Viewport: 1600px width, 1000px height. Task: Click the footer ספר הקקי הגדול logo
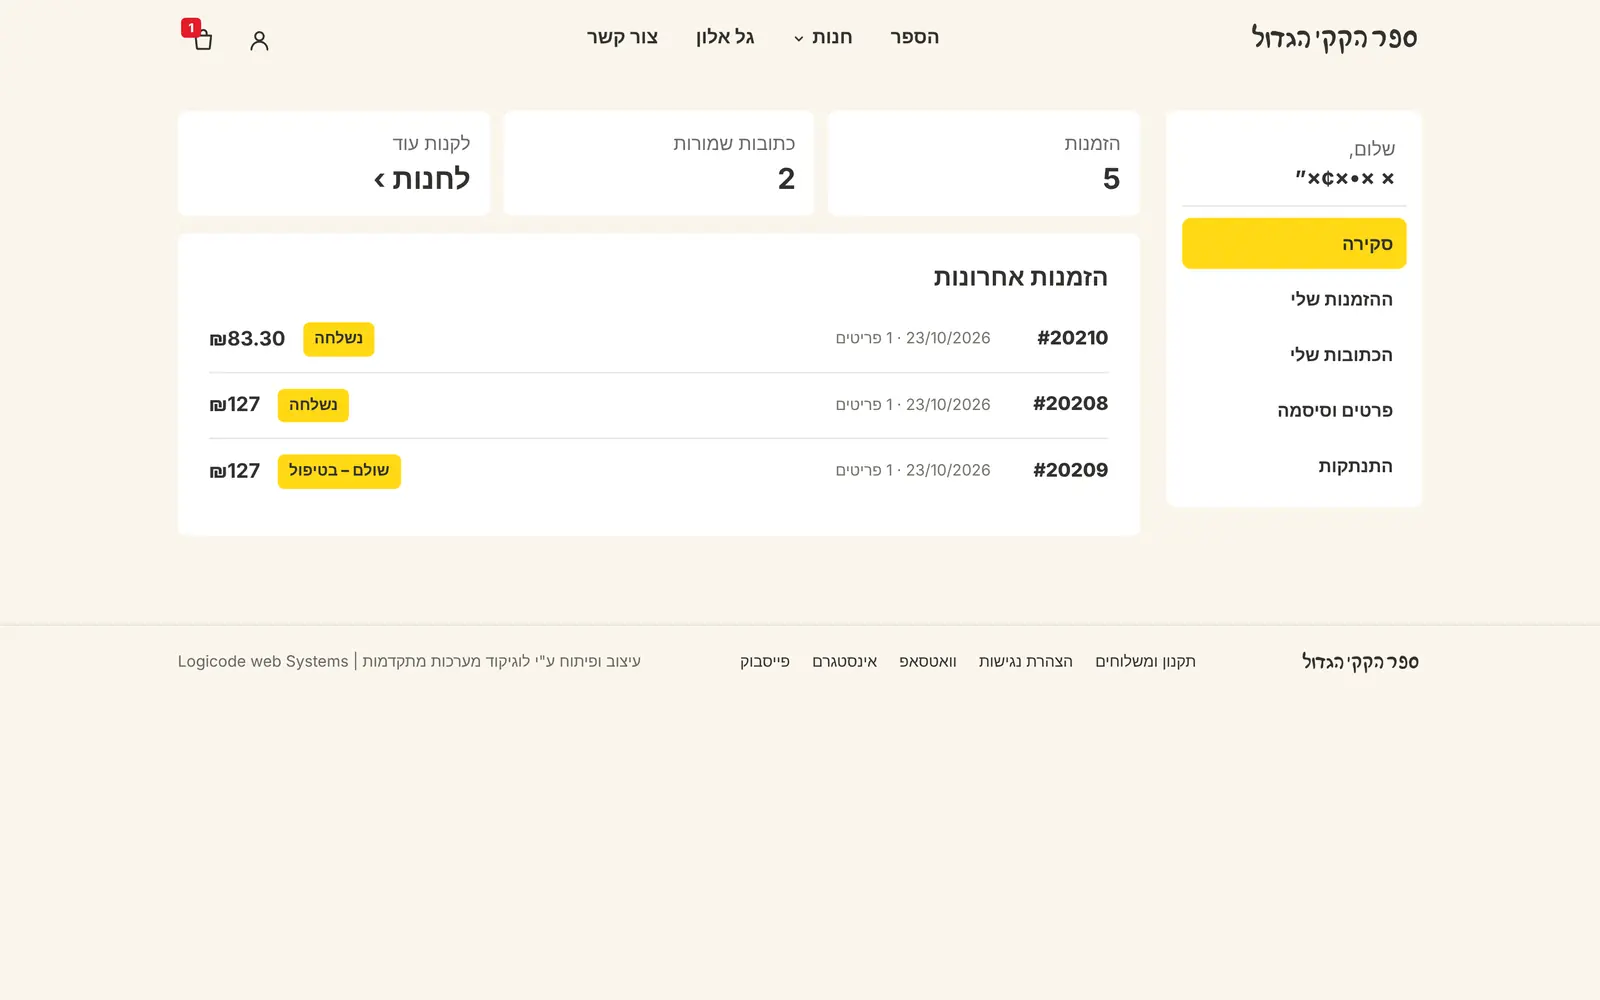point(1360,661)
